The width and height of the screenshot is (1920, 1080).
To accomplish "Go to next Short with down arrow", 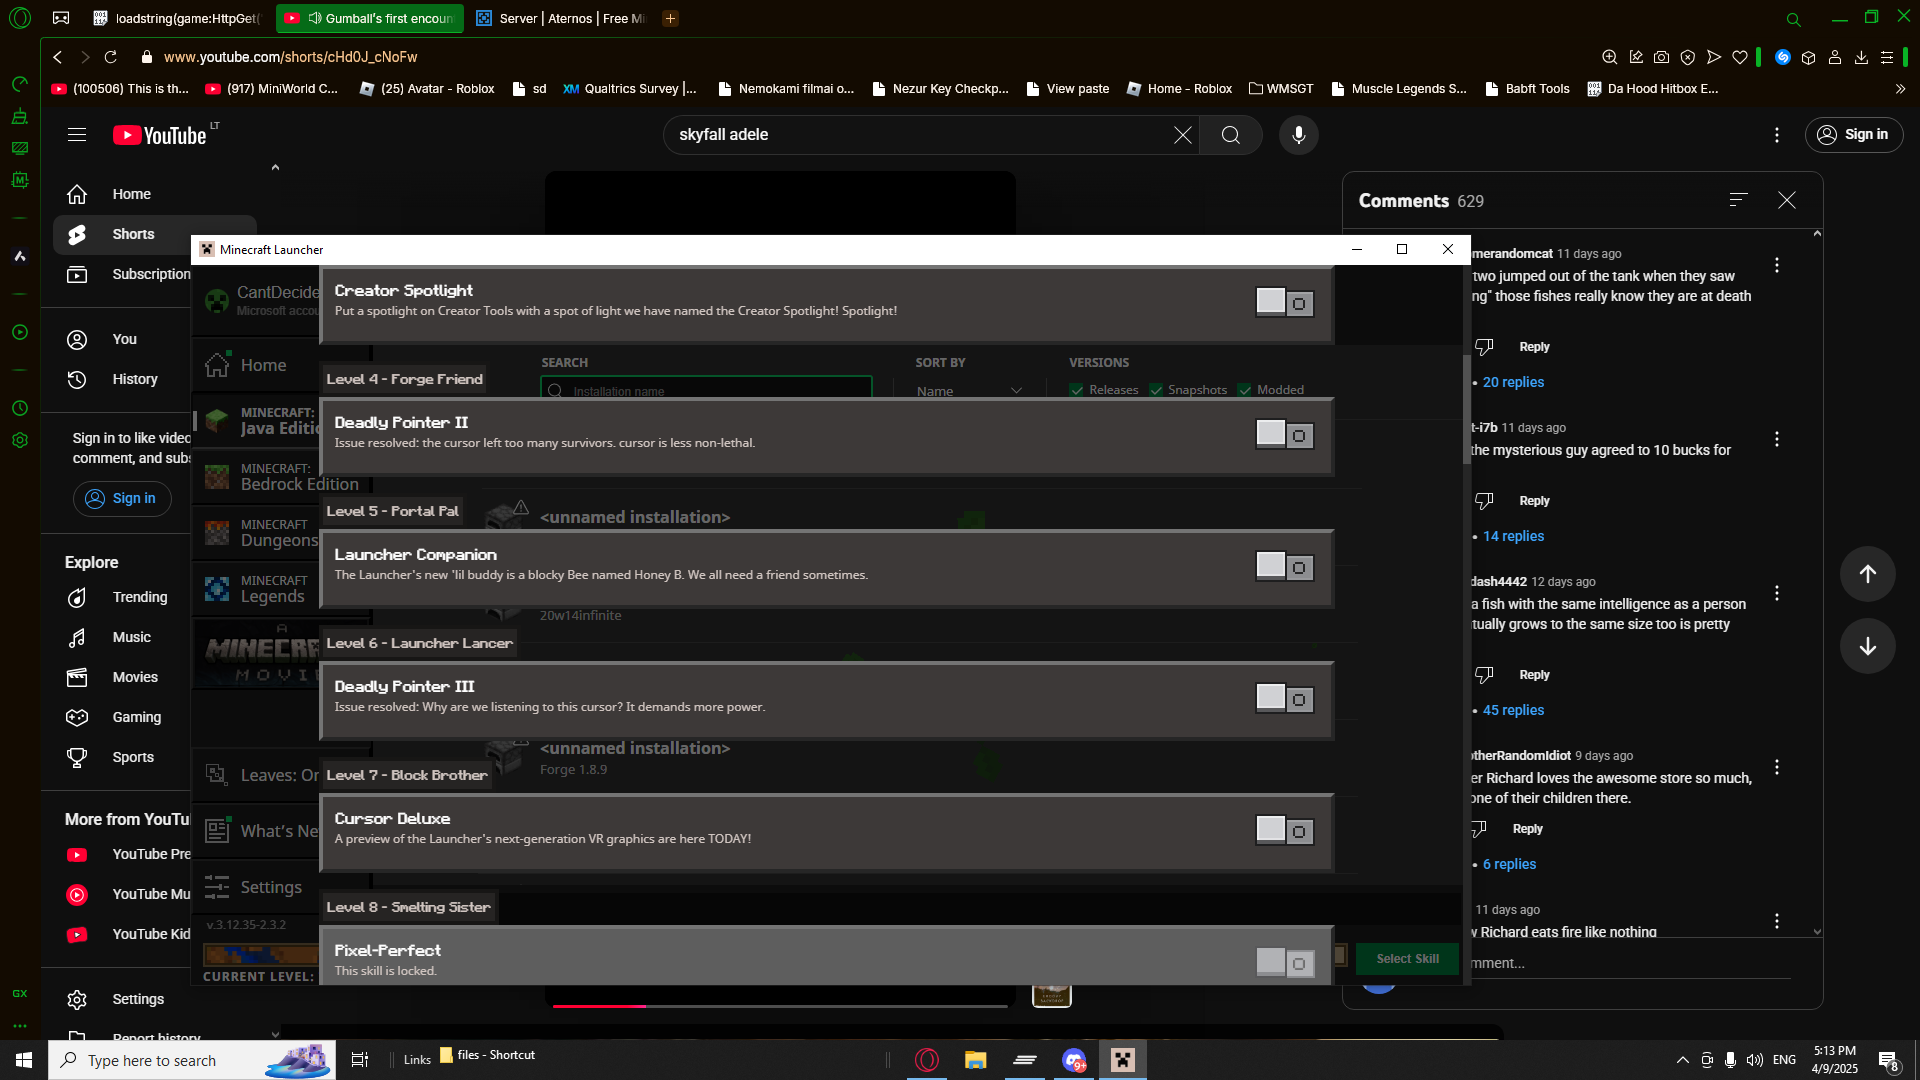I will [1867, 646].
